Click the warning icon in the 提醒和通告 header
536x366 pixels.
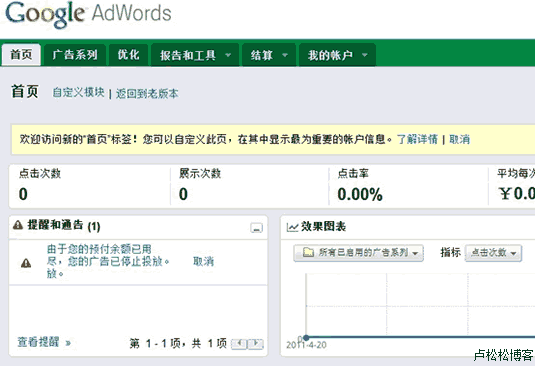pyautogui.click(x=18, y=225)
